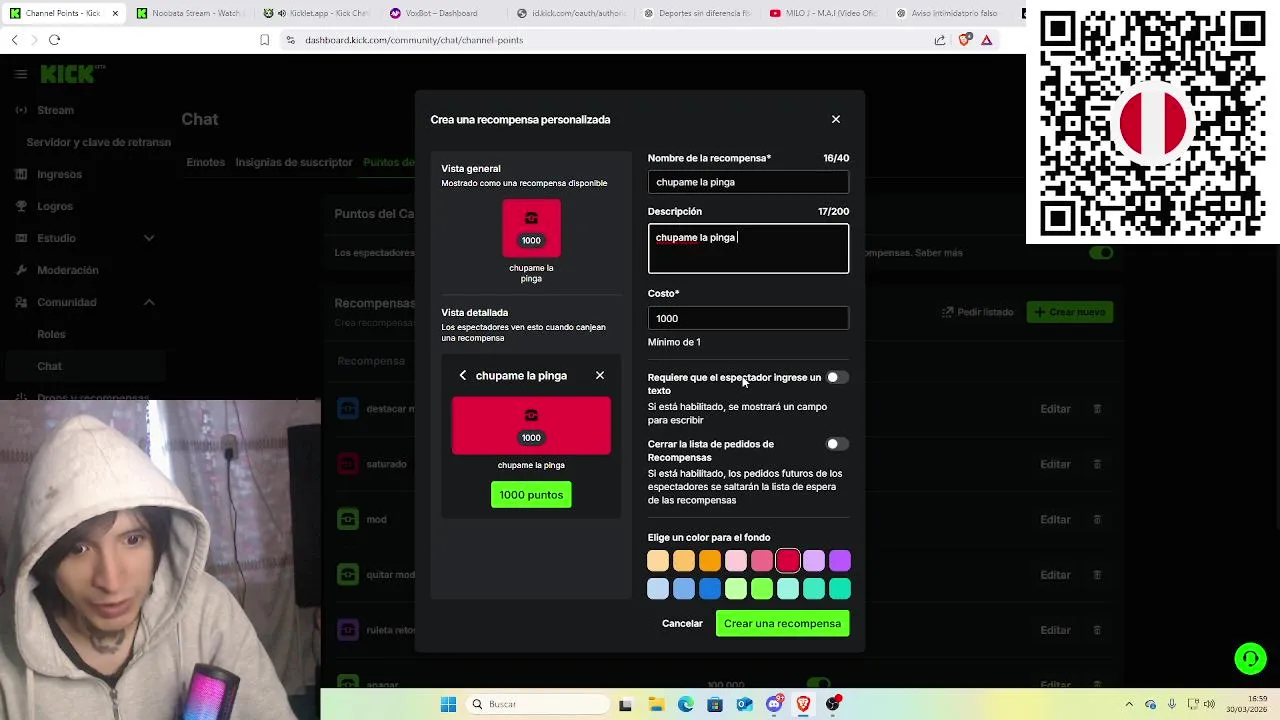Open the share icon in the address bar
Screen dimensions: 1280x720
(x=940, y=40)
